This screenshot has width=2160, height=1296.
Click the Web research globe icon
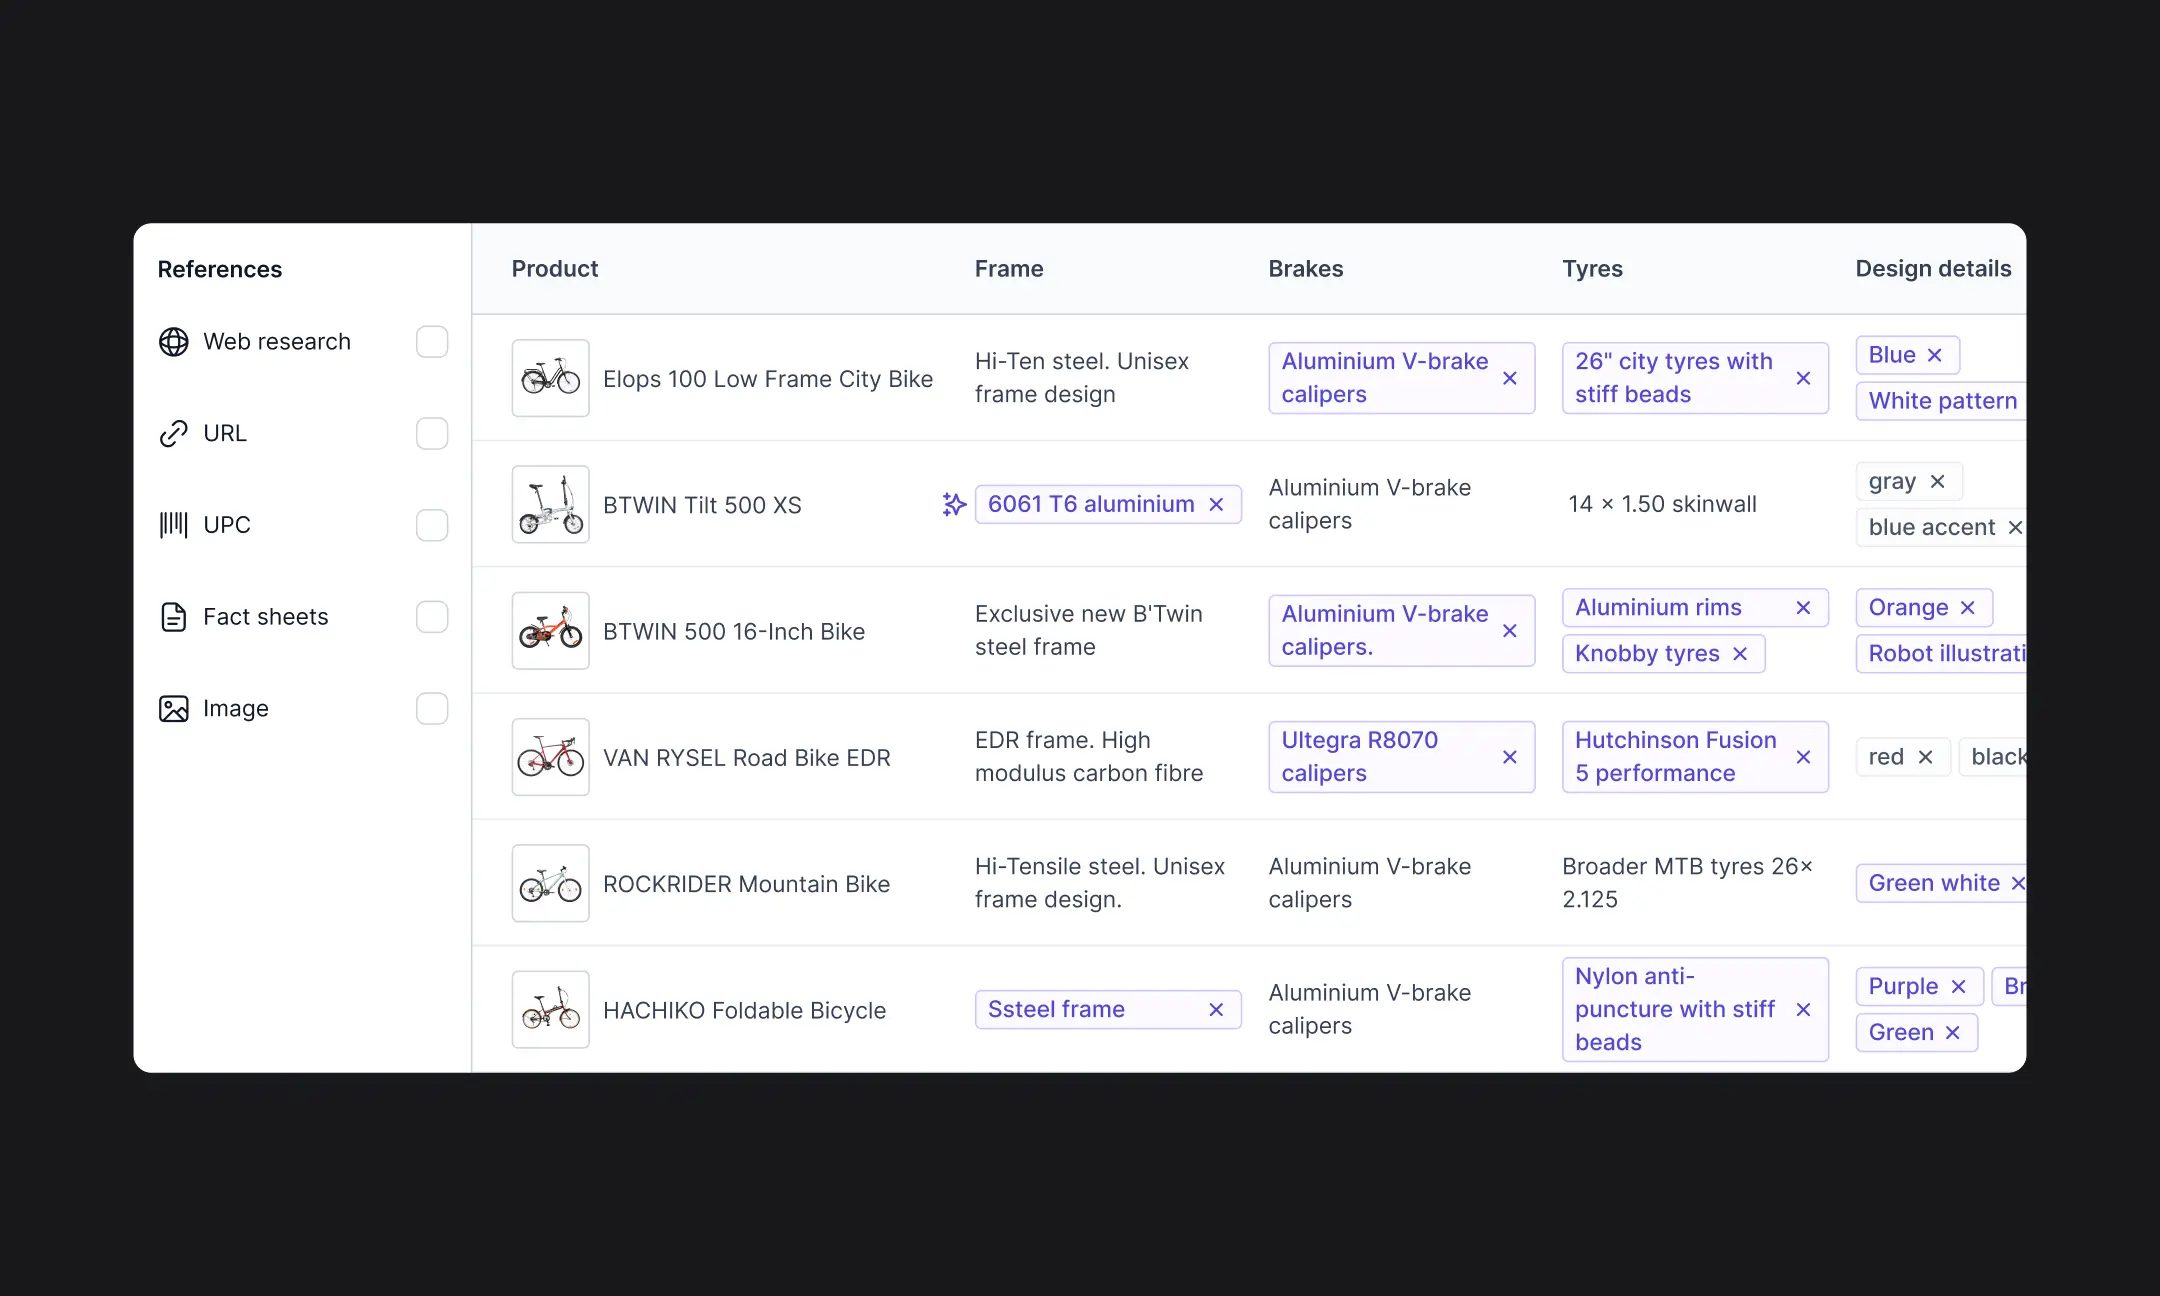coord(174,342)
